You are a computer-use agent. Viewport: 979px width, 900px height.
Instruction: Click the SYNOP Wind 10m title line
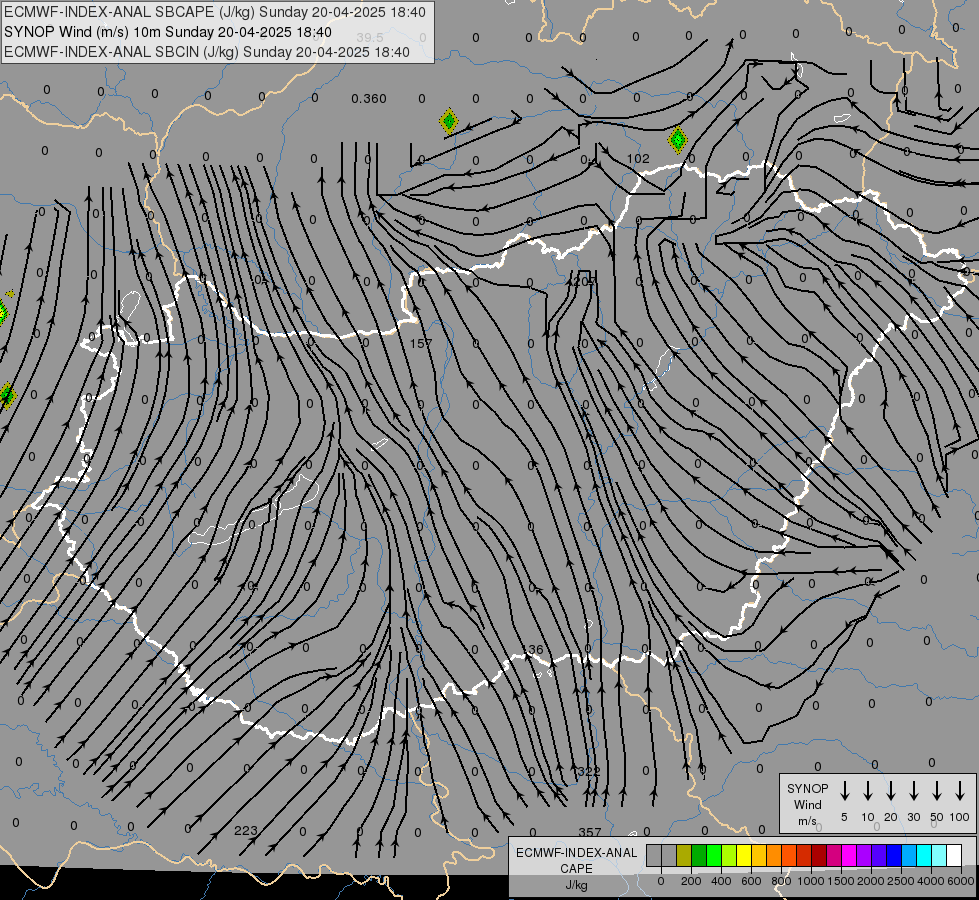(x=168, y=32)
